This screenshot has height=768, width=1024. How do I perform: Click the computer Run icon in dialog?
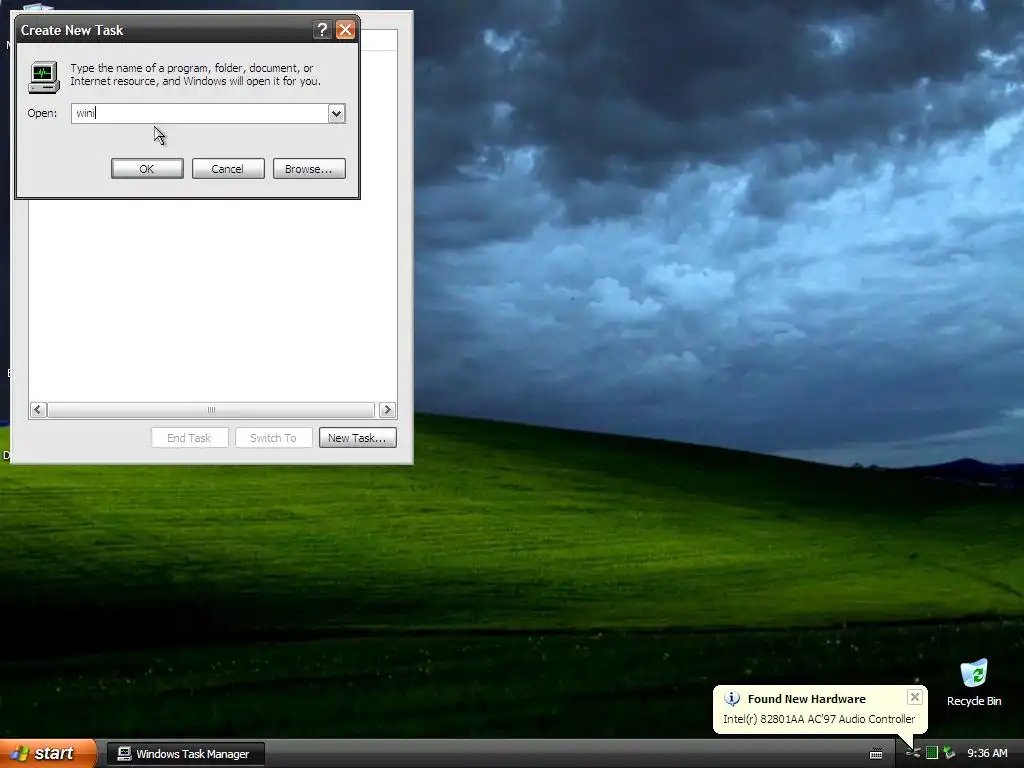pos(44,77)
